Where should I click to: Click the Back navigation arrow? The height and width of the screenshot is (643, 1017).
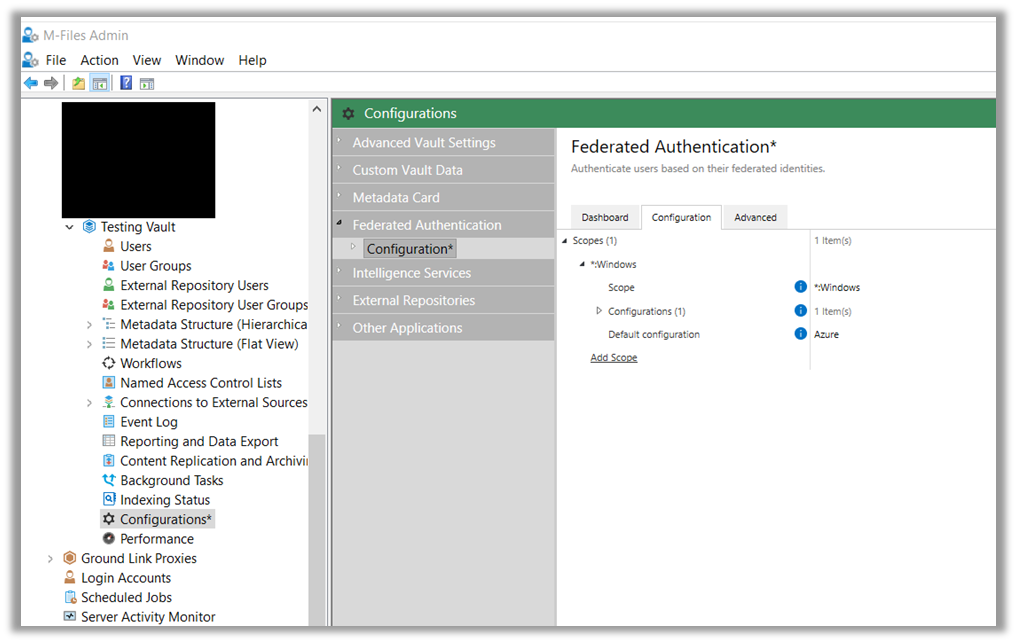[30, 82]
